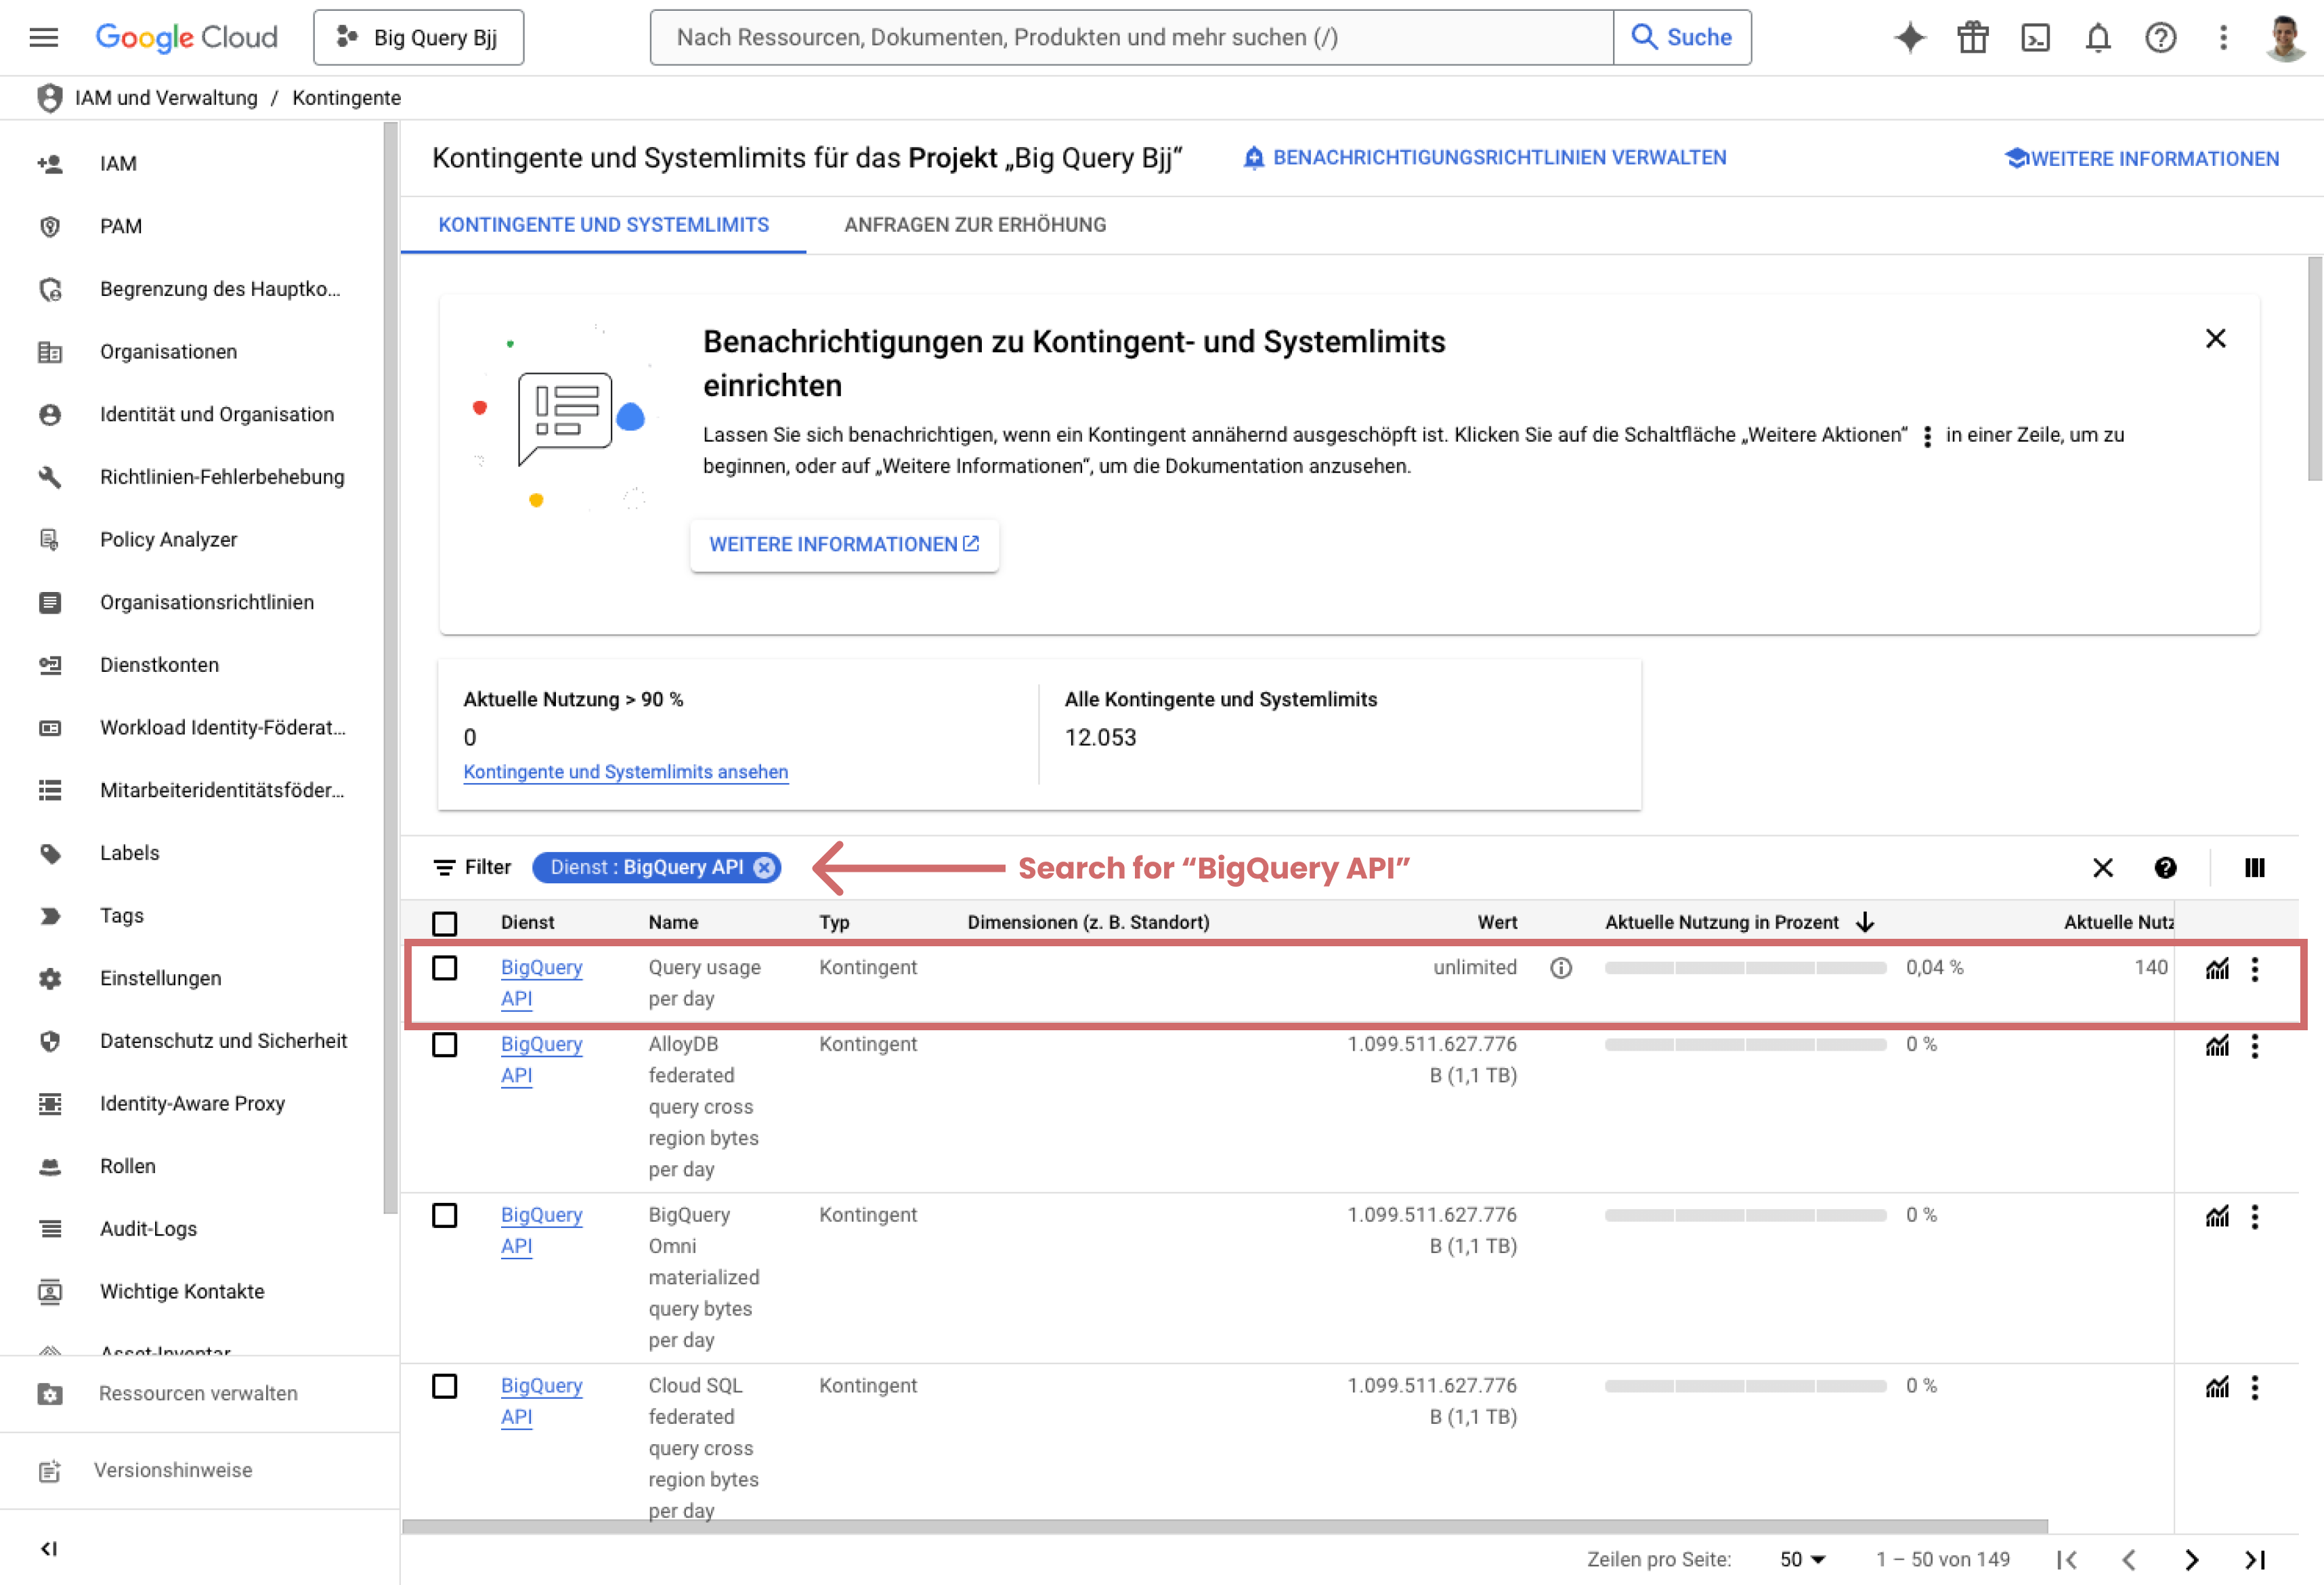Viewport: 2324px width, 1585px height.
Task: Check the Query usage per day row
Action: pyautogui.click(x=444, y=968)
